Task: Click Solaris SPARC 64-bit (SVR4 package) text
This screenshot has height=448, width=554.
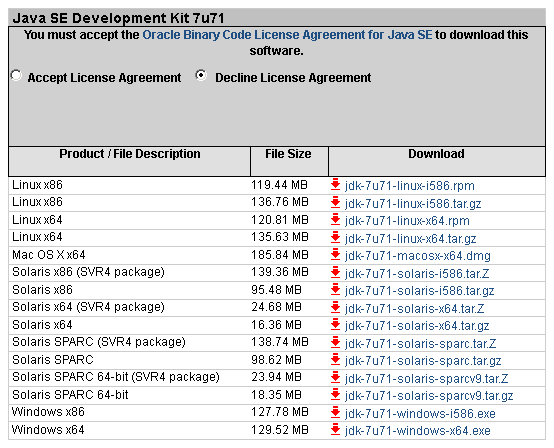Action: pyautogui.click(x=116, y=377)
